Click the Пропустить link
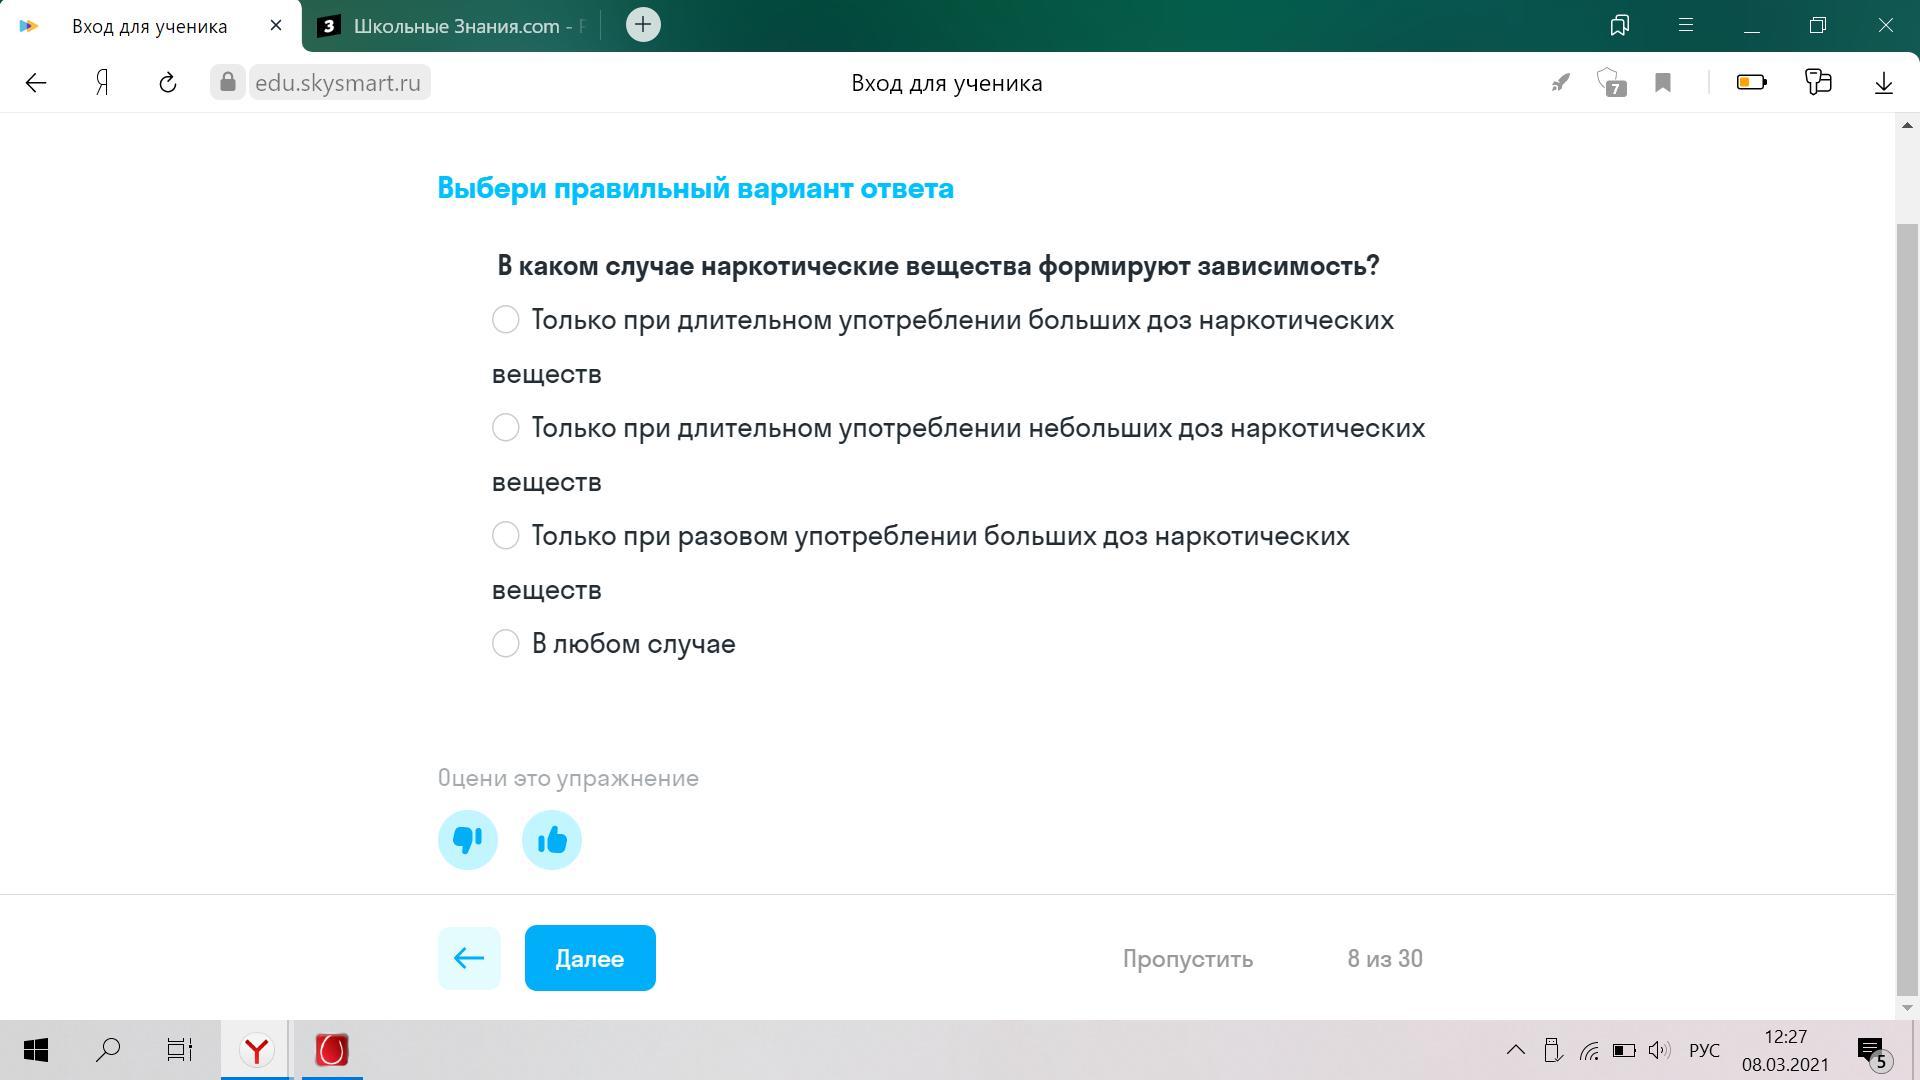The image size is (1920, 1080). click(x=1187, y=959)
